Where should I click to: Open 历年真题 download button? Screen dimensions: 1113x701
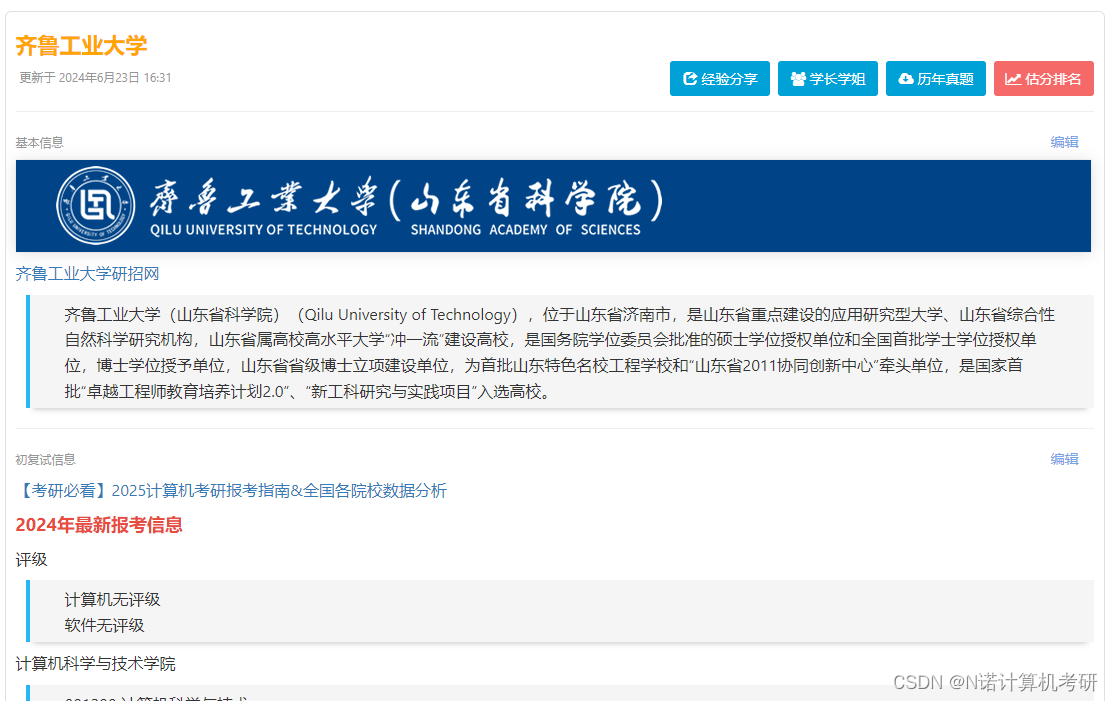[936, 79]
